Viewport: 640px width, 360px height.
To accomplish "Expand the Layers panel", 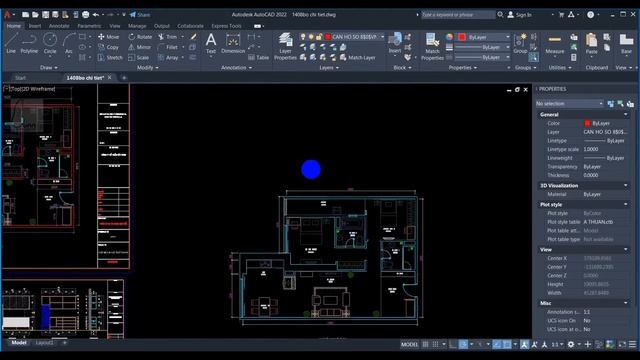I will coord(329,68).
